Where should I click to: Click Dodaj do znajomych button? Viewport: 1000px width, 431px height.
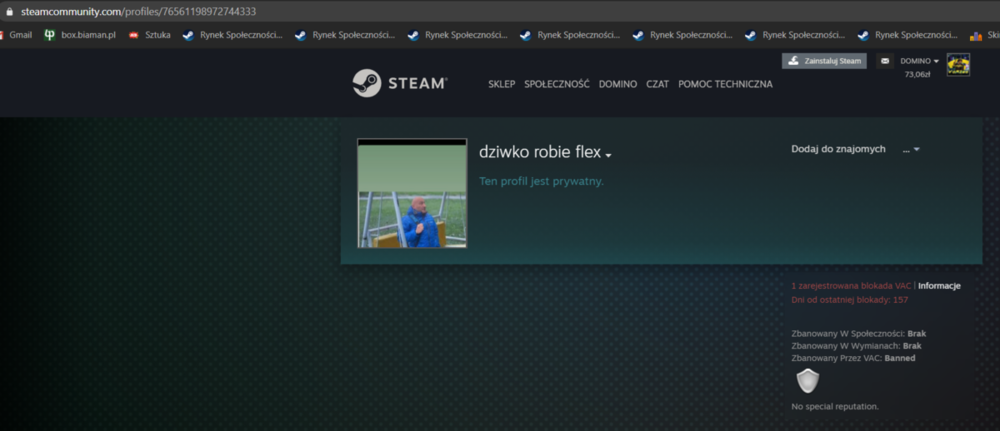[x=838, y=149]
